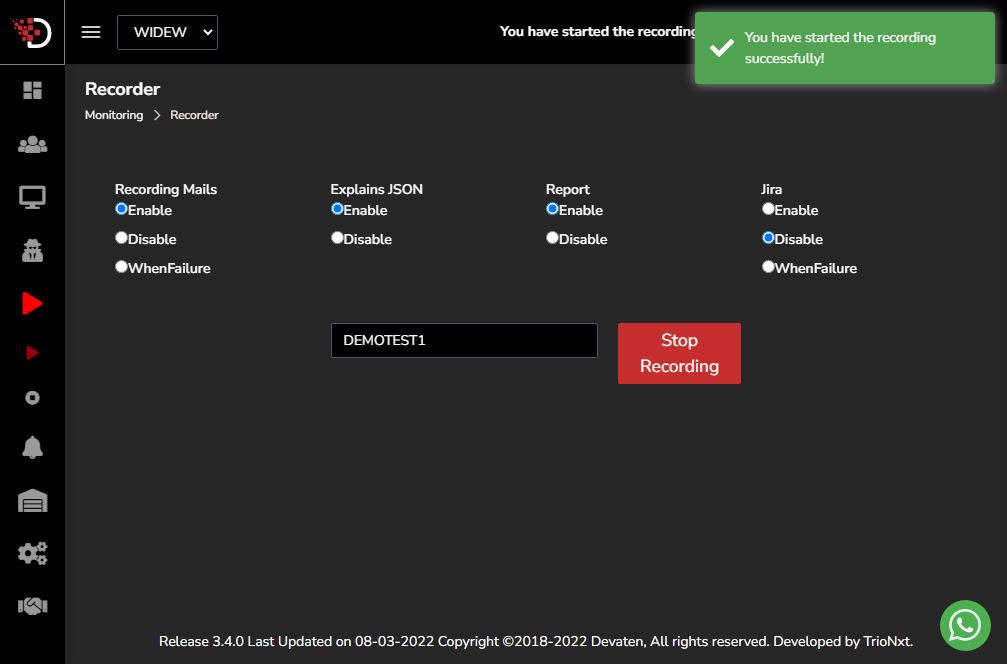1007x664 pixels.
Task: Select Disable for Recording Mails
Action: coord(121,238)
